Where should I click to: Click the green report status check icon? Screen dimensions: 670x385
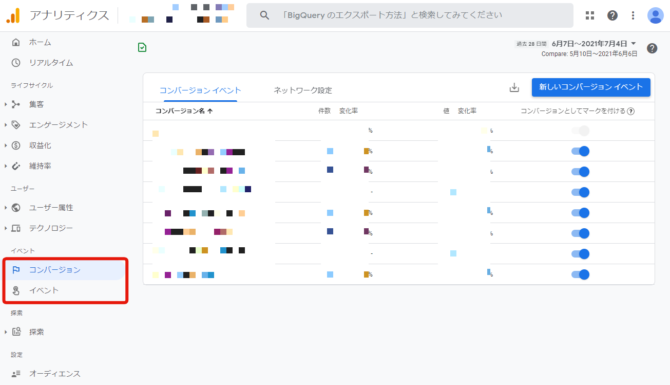pyautogui.click(x=142, y=47)
